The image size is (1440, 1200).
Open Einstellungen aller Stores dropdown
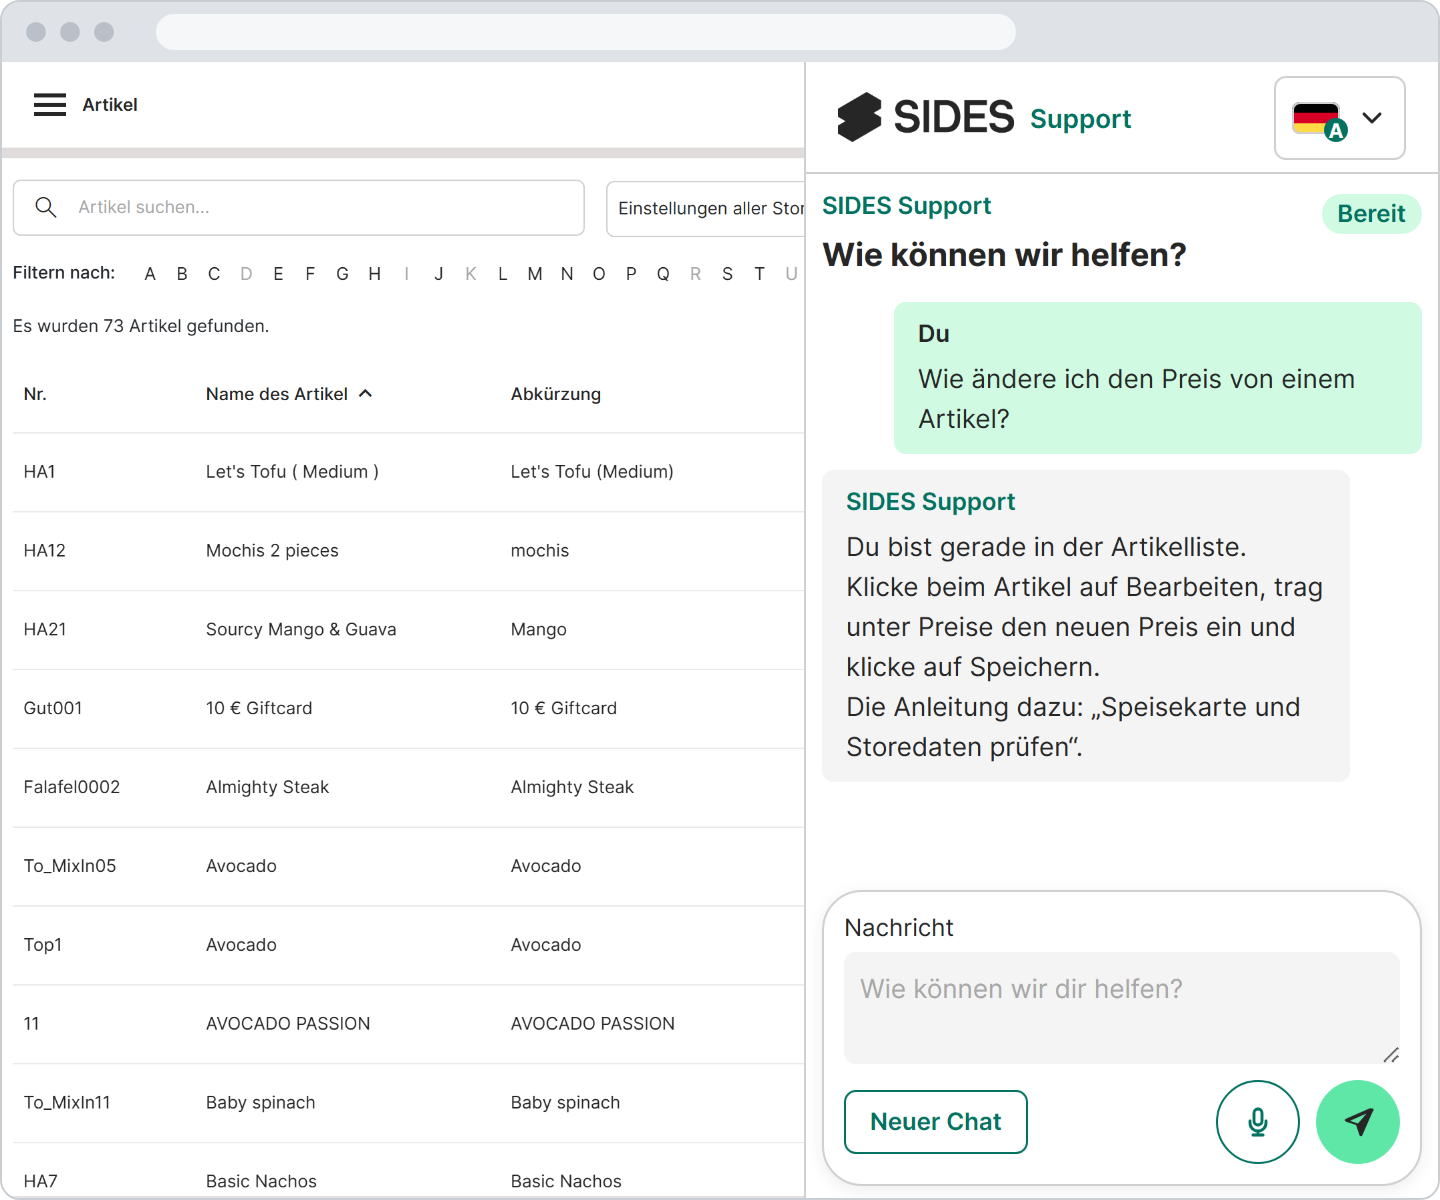point(706,208)
